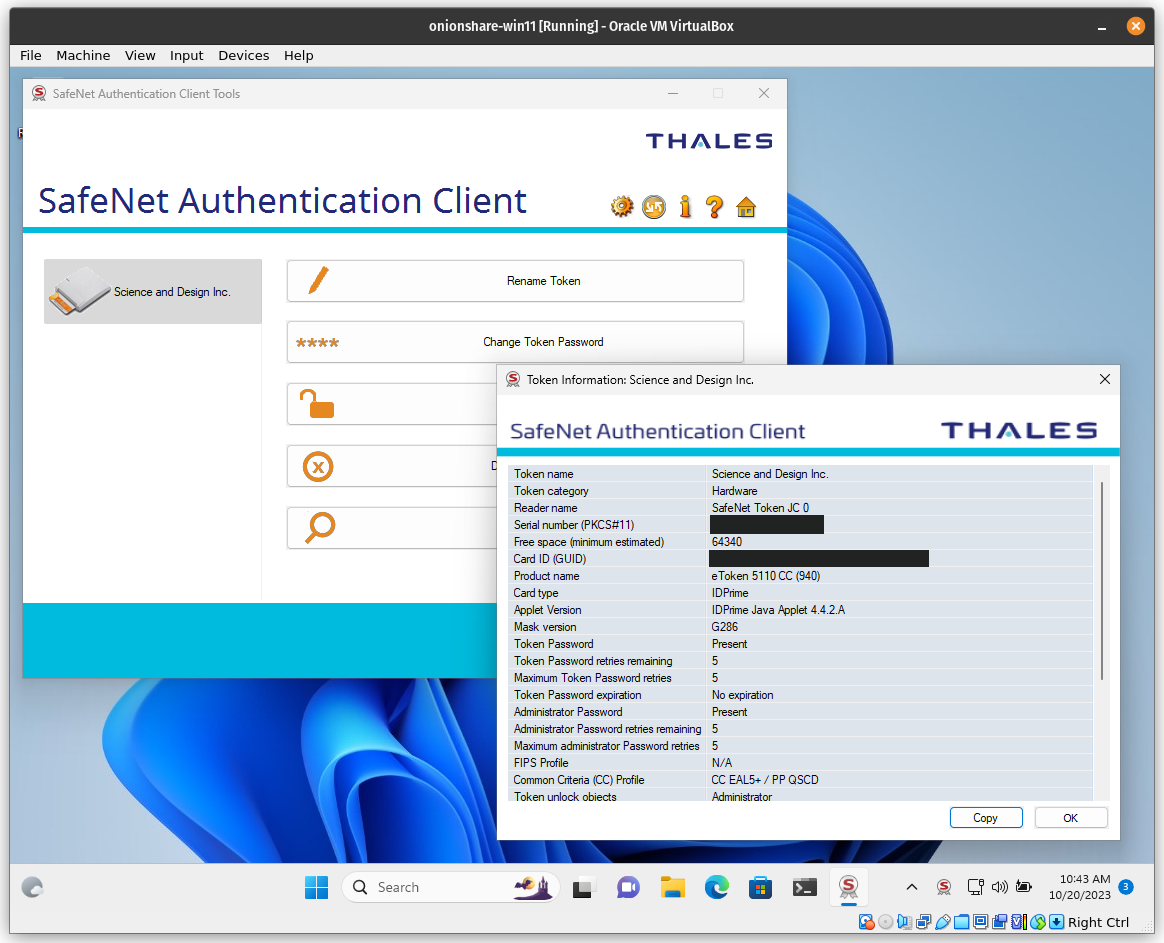
Task: Click the 'CC EAL5+ / PP QSCD' value
Action: tap(765, 780)
